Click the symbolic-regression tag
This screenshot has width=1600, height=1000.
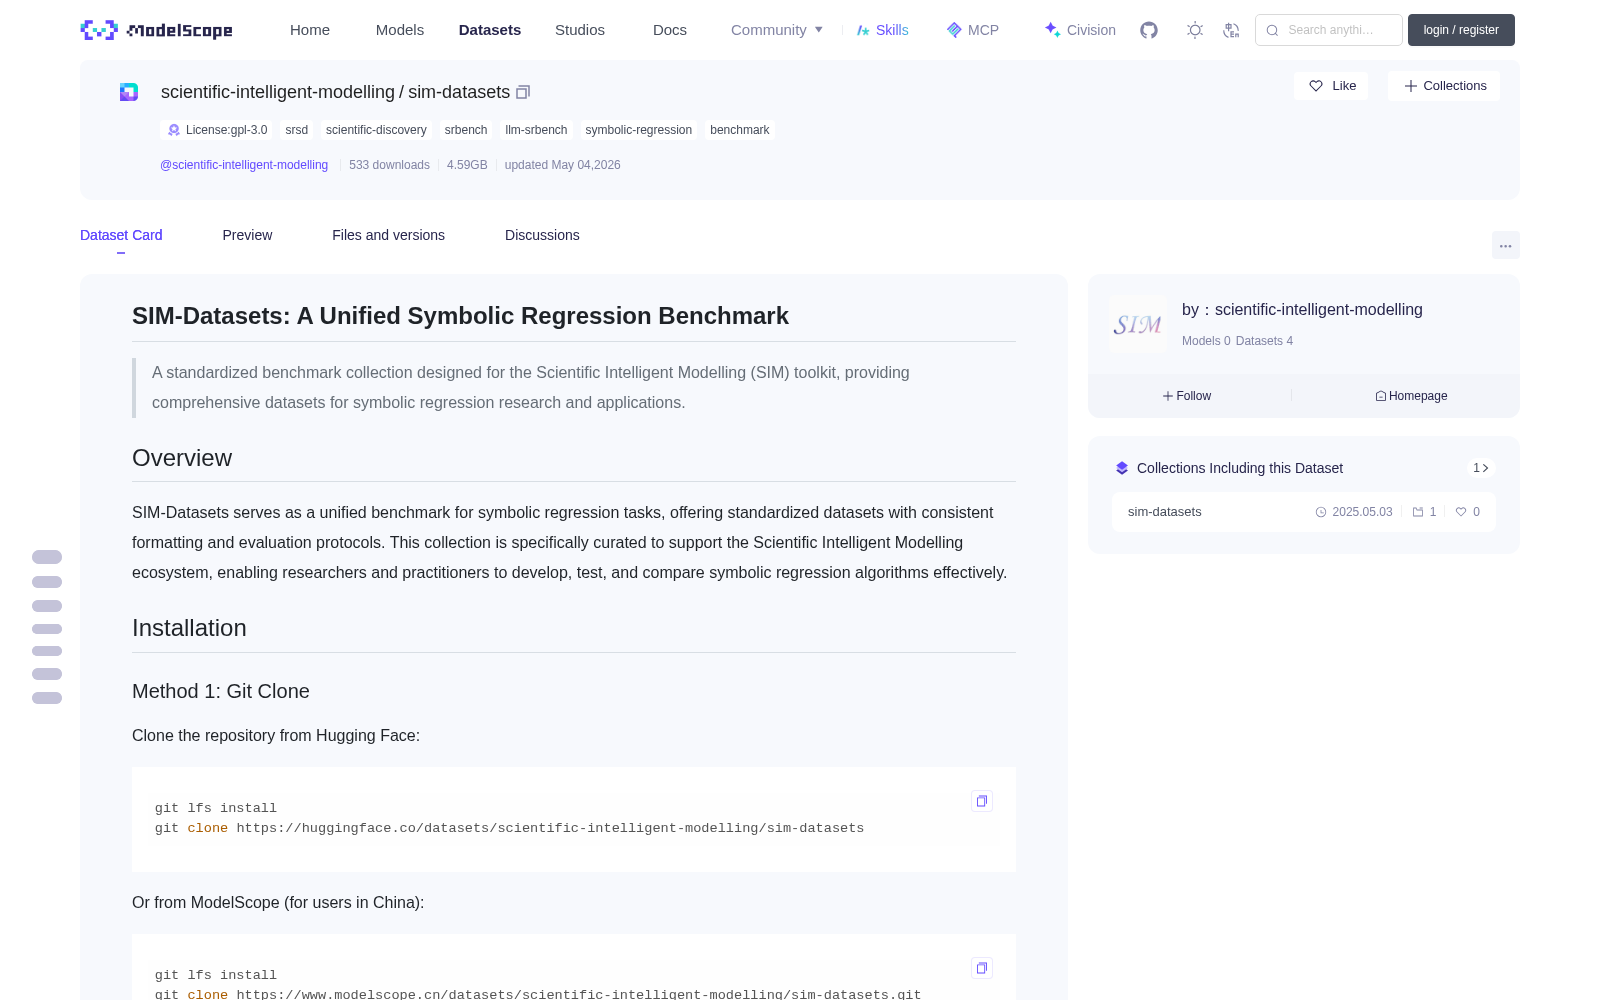[x=639, y=130]
